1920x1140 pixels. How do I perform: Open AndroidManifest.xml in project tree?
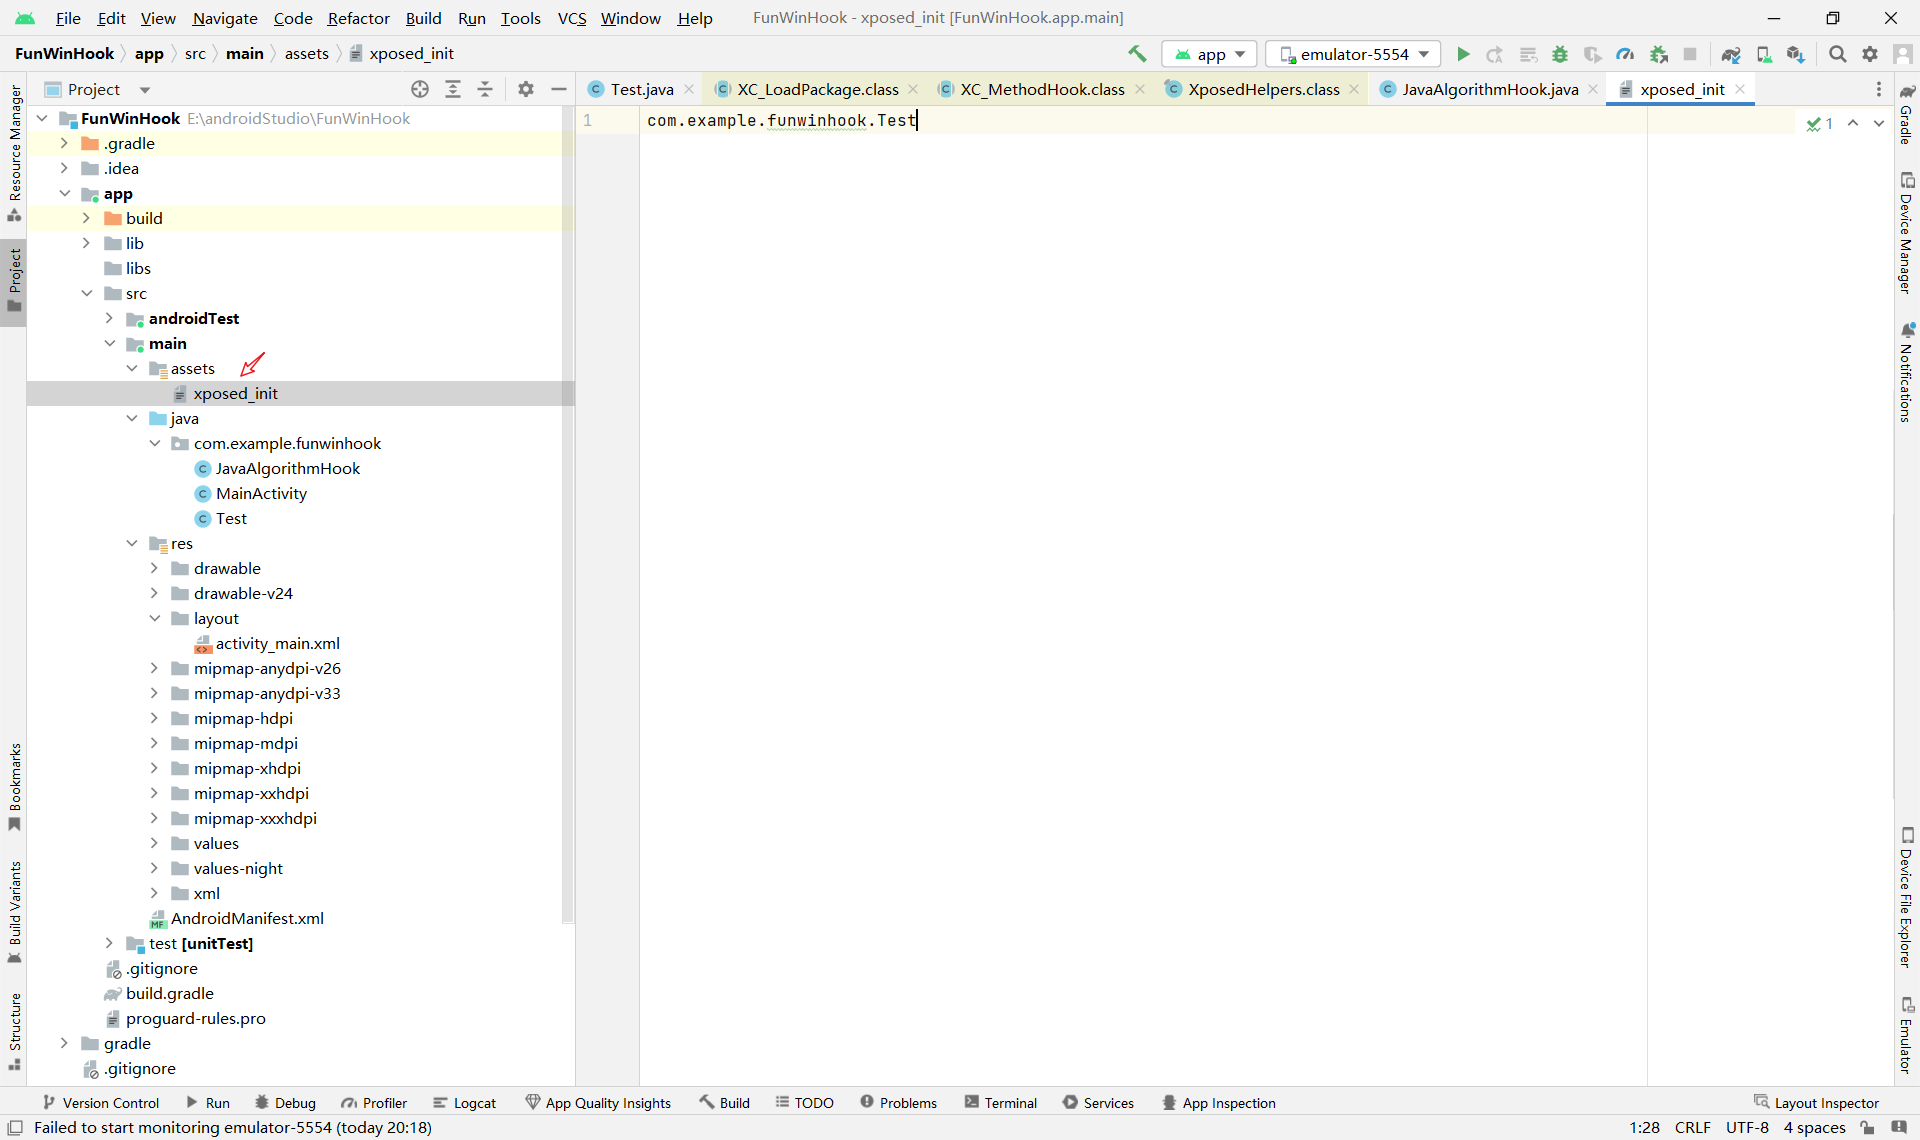[x=247, y=918]
